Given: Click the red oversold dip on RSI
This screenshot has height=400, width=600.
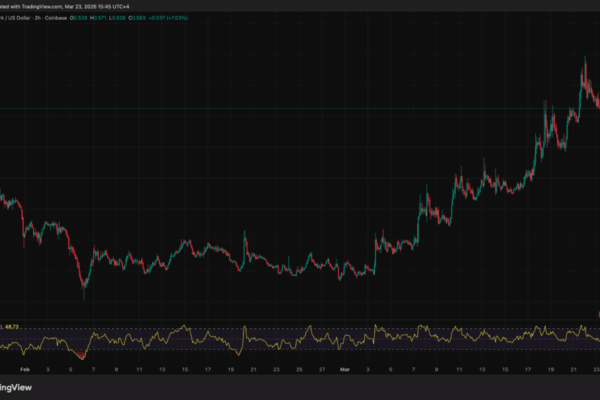Looking at the screenshot, I should pos(79,353).
